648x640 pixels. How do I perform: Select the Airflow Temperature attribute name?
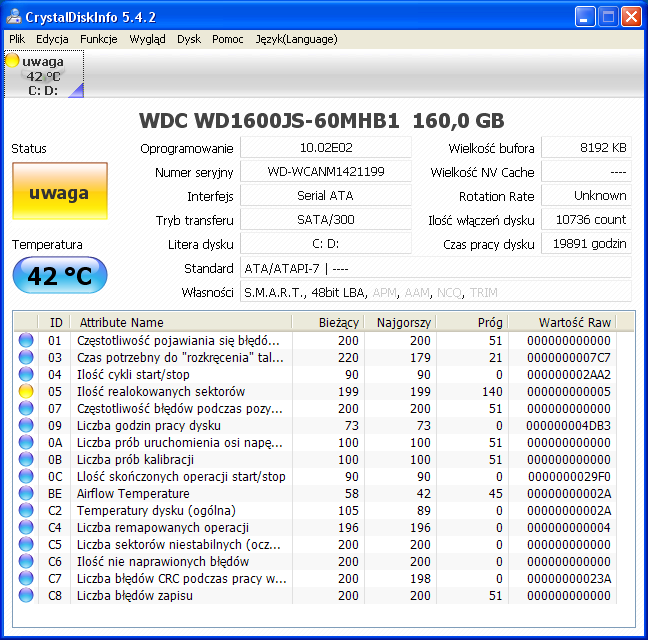pos(133,493)
